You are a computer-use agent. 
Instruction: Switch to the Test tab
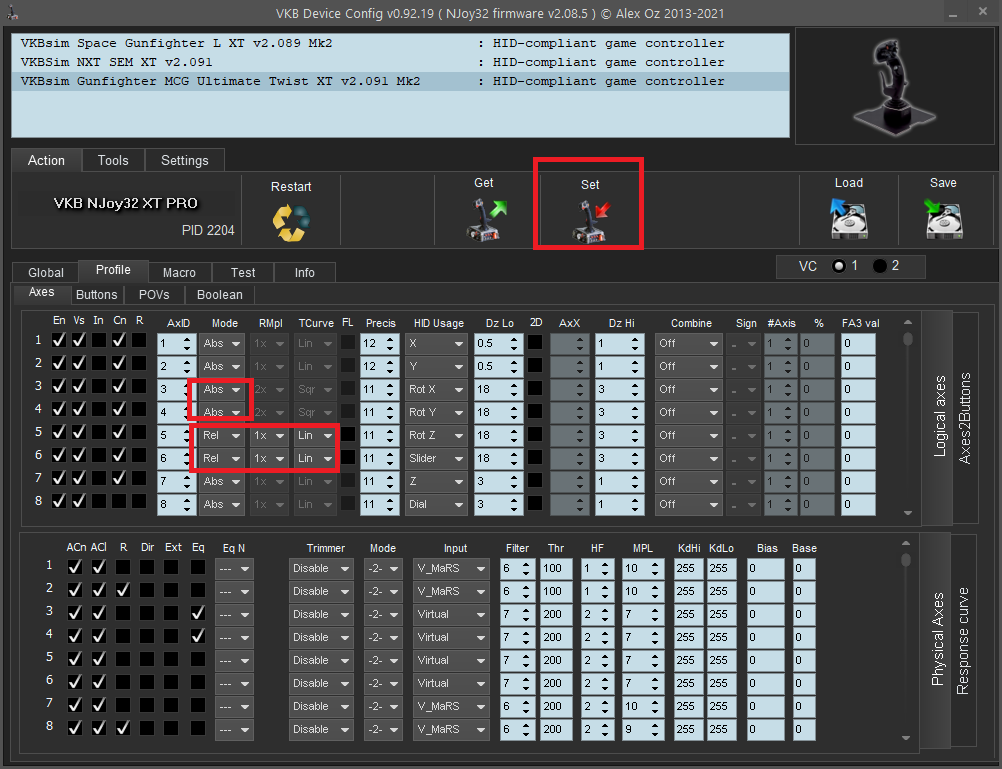(243, 272)
